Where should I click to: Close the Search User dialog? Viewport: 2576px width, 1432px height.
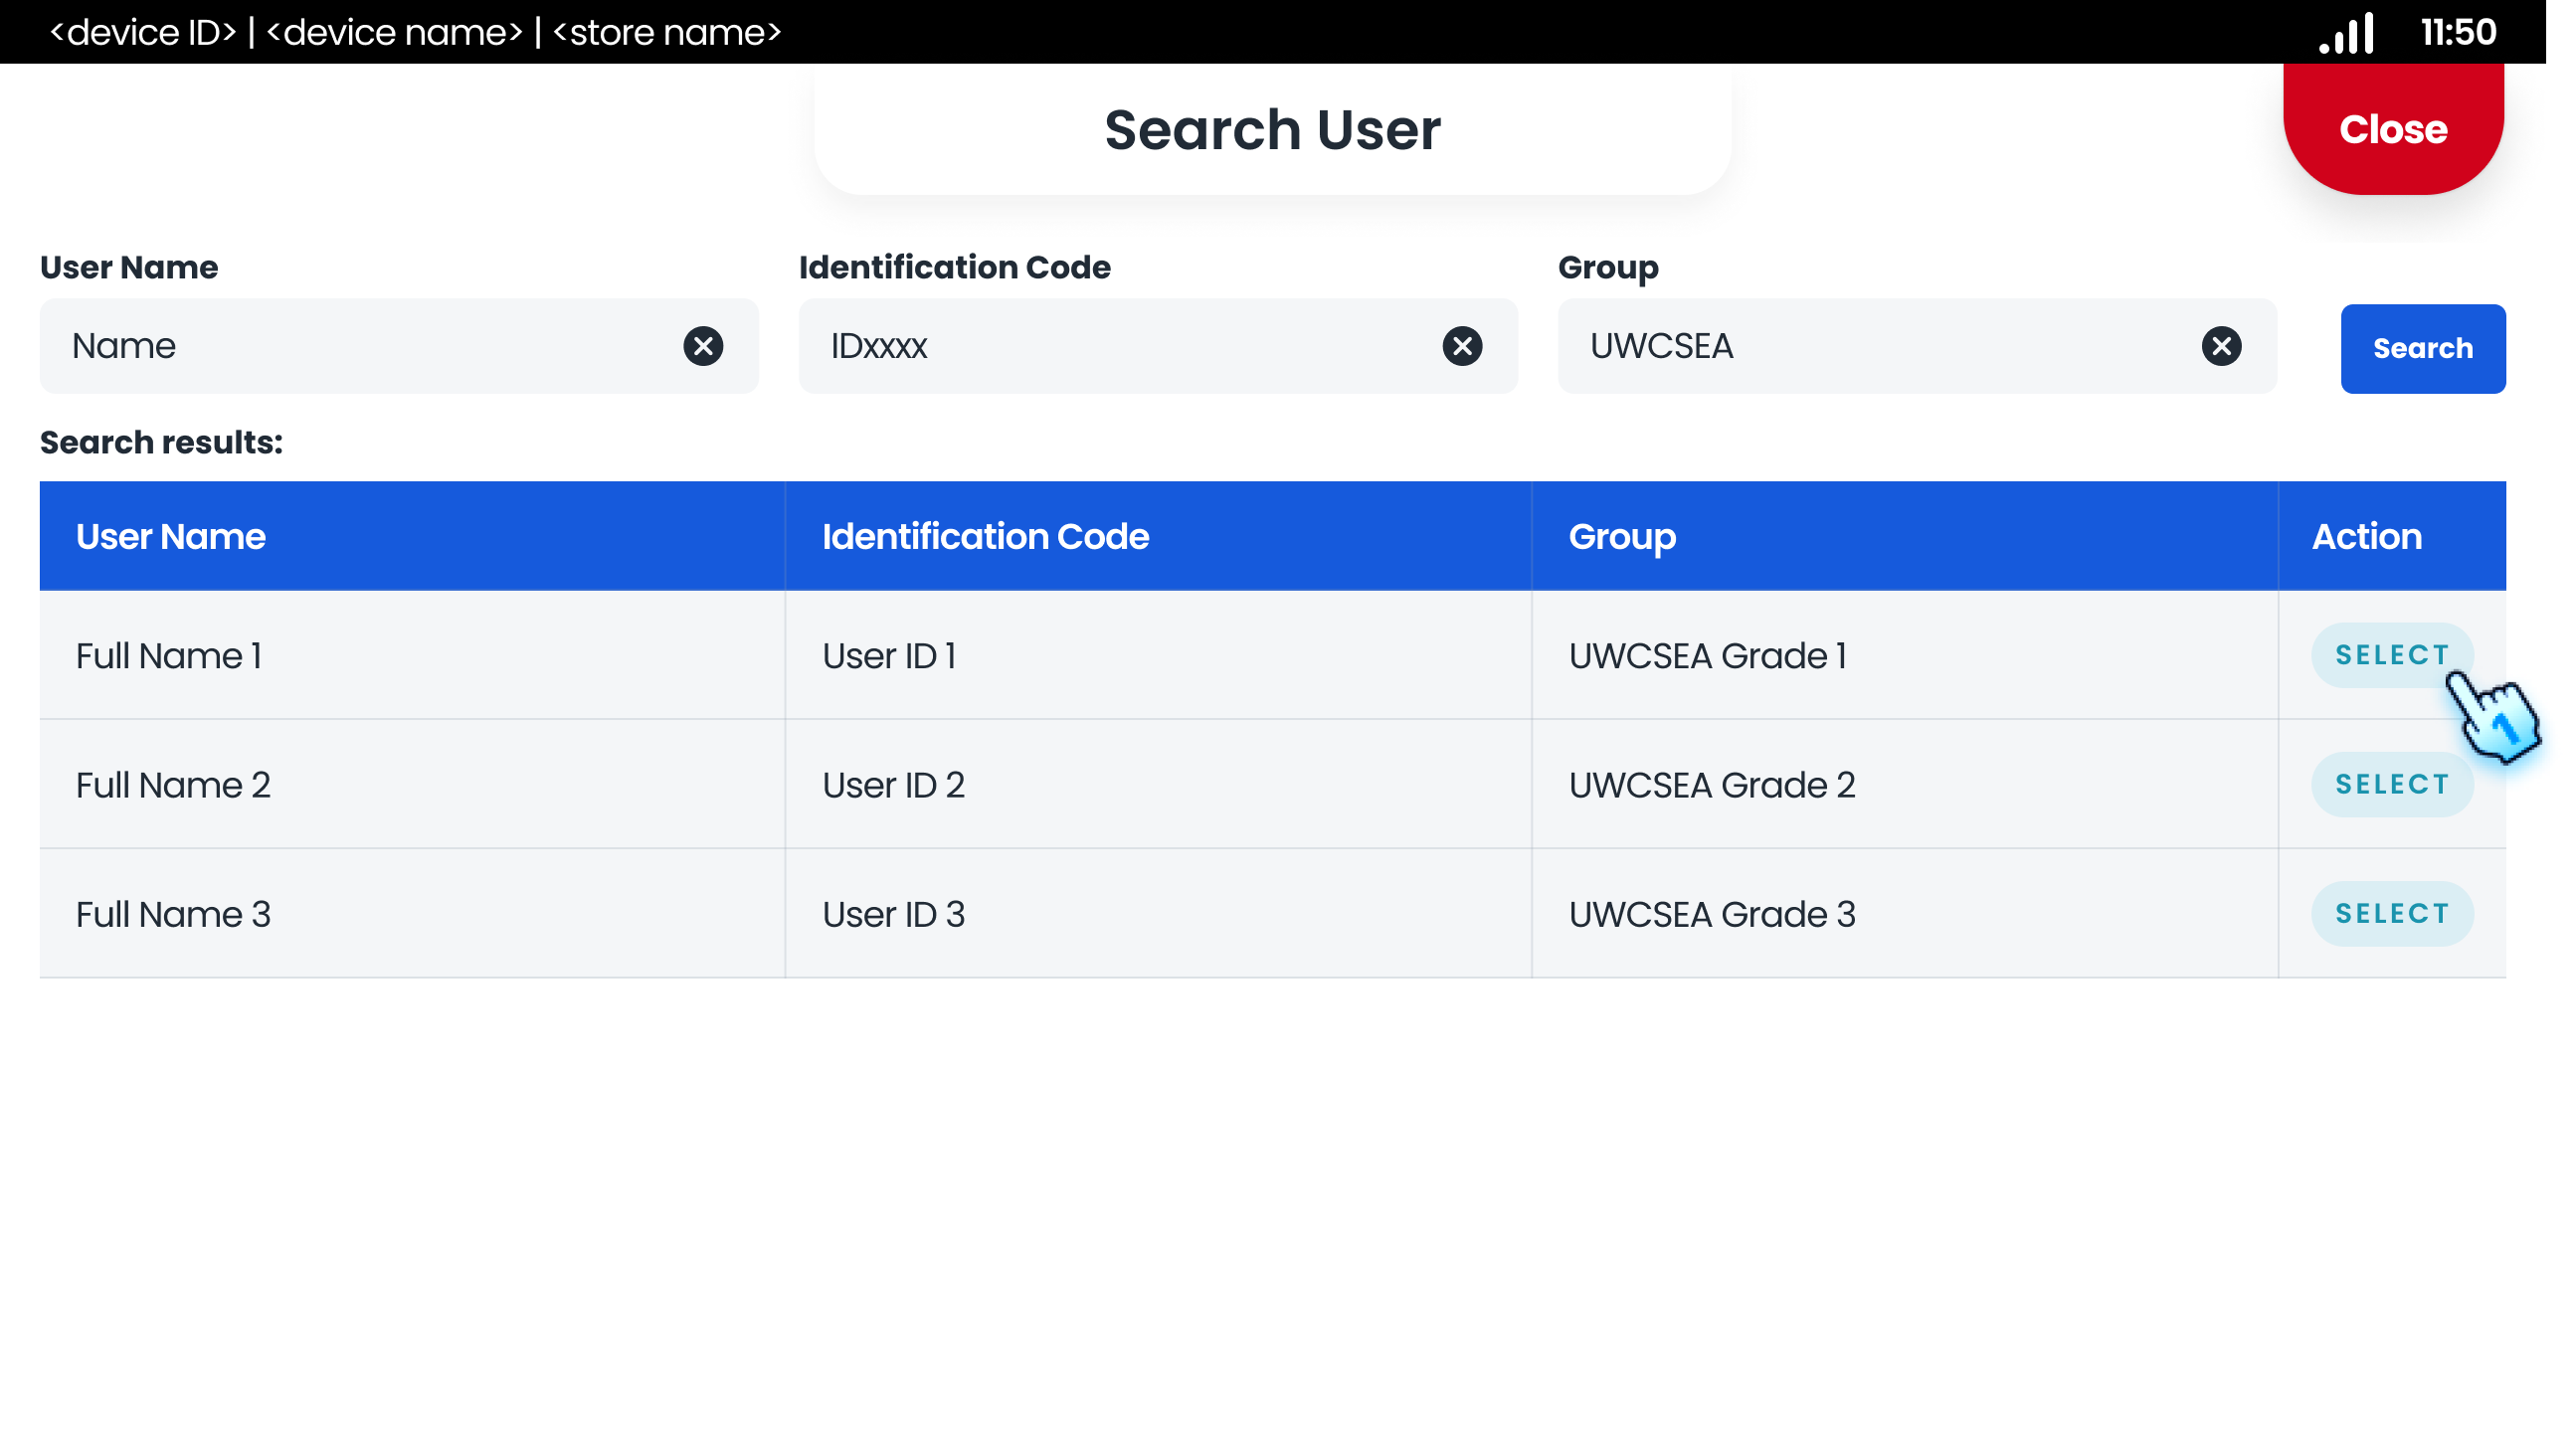(2392, 128)
